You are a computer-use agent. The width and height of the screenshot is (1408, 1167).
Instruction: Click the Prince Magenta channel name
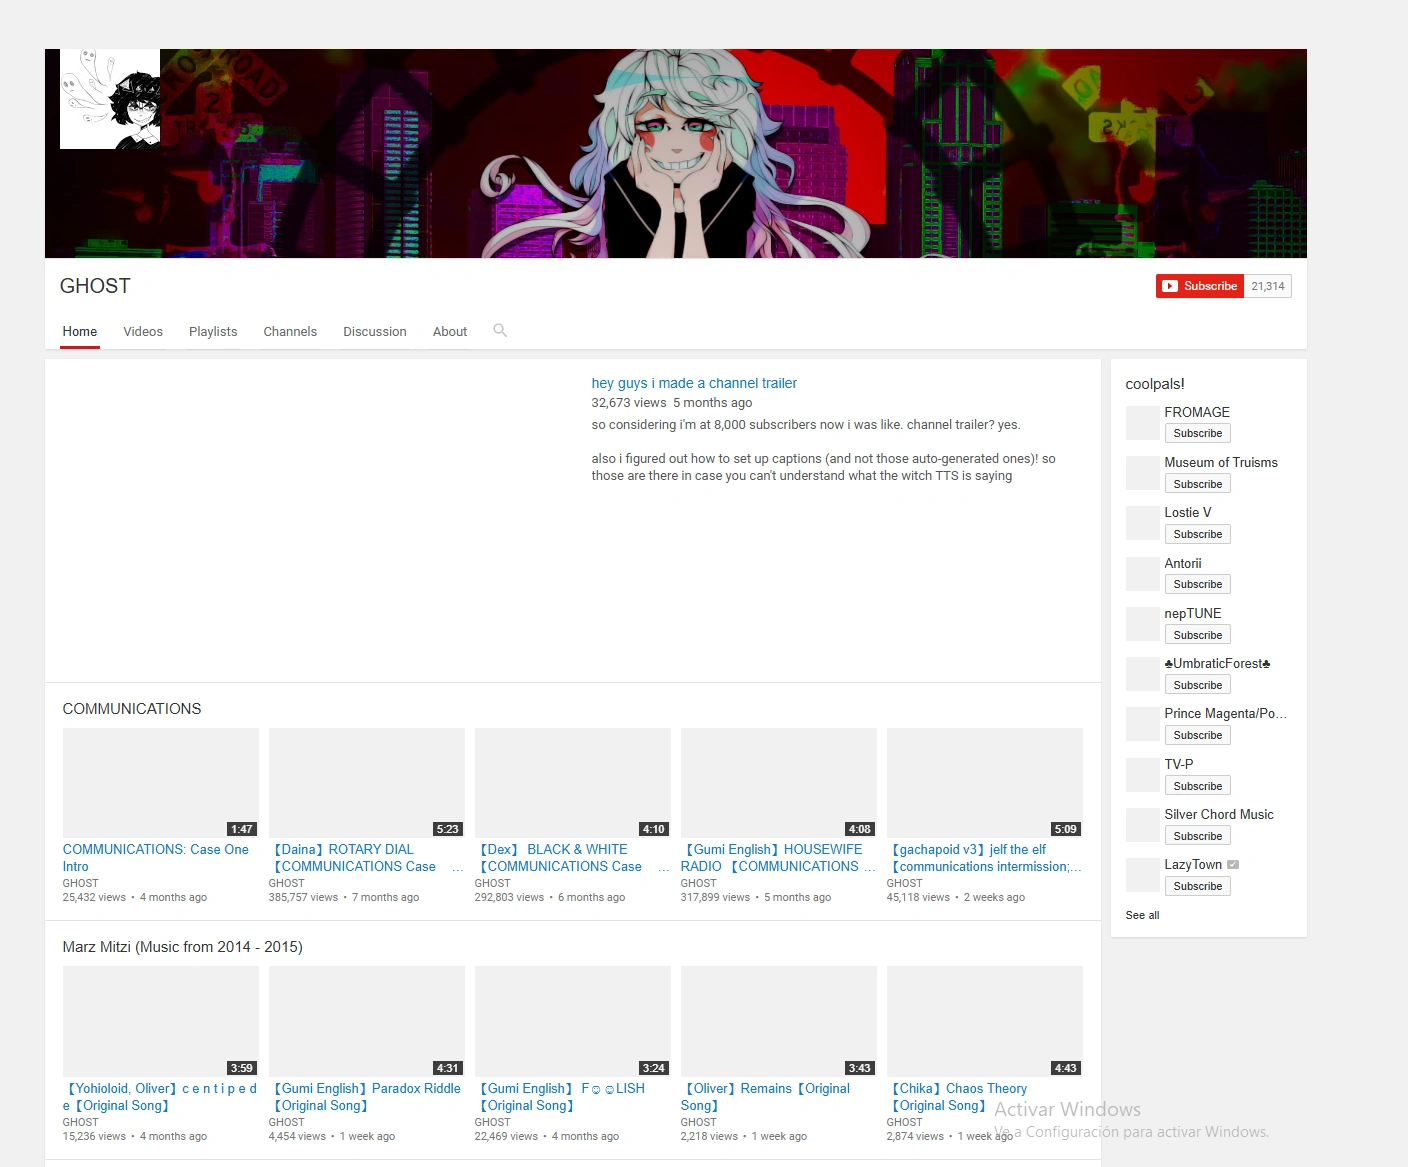[x=1225, y=714]
